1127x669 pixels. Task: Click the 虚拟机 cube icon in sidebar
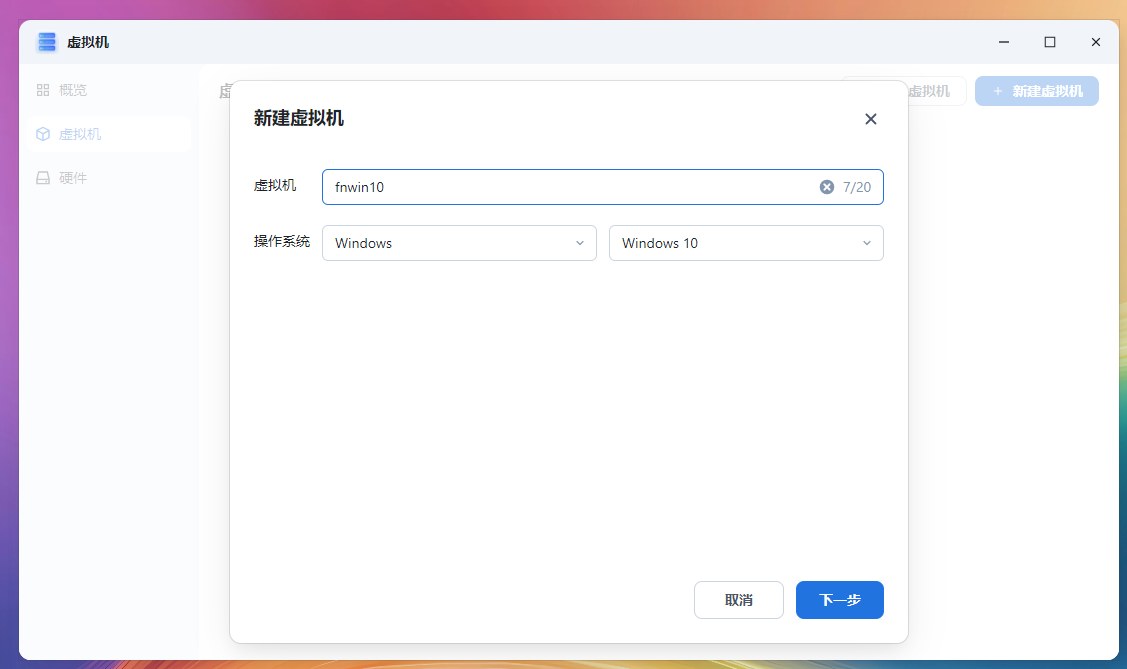click(43, 134)
